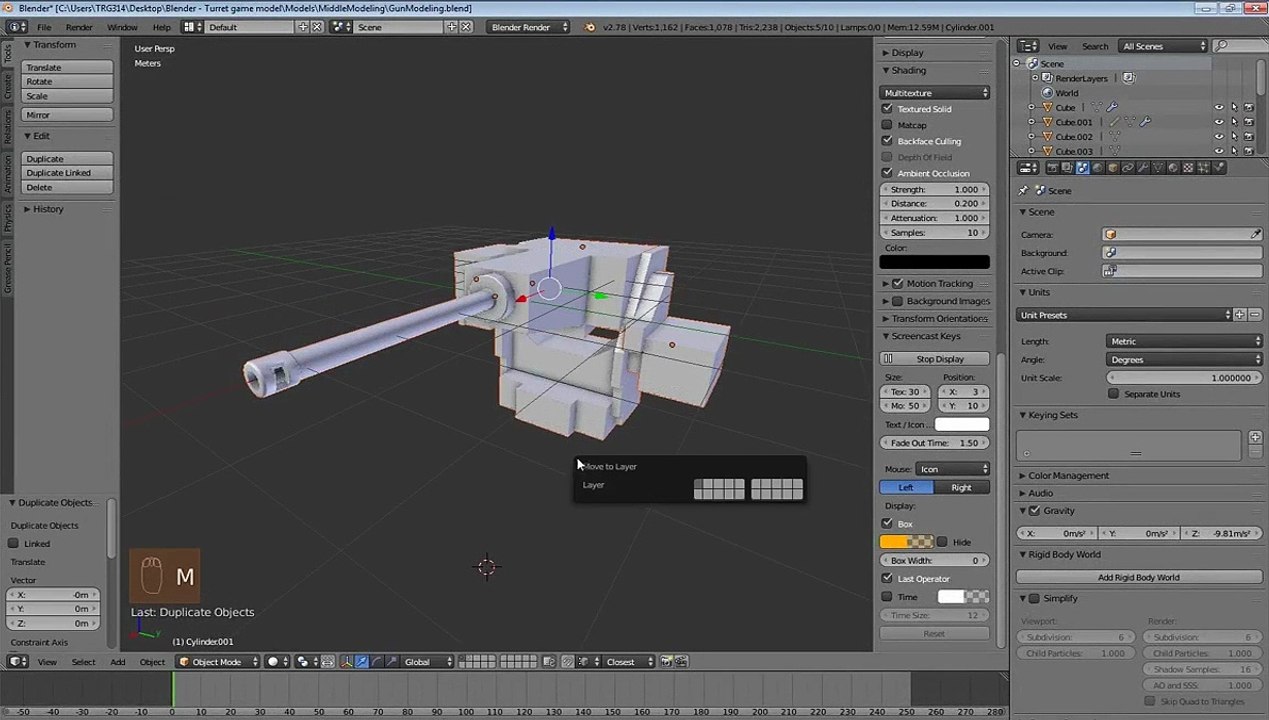Click the Fade Out Time field
Image resolution: width=1269 pixels, height=720 pixels.
pos(935,443)
